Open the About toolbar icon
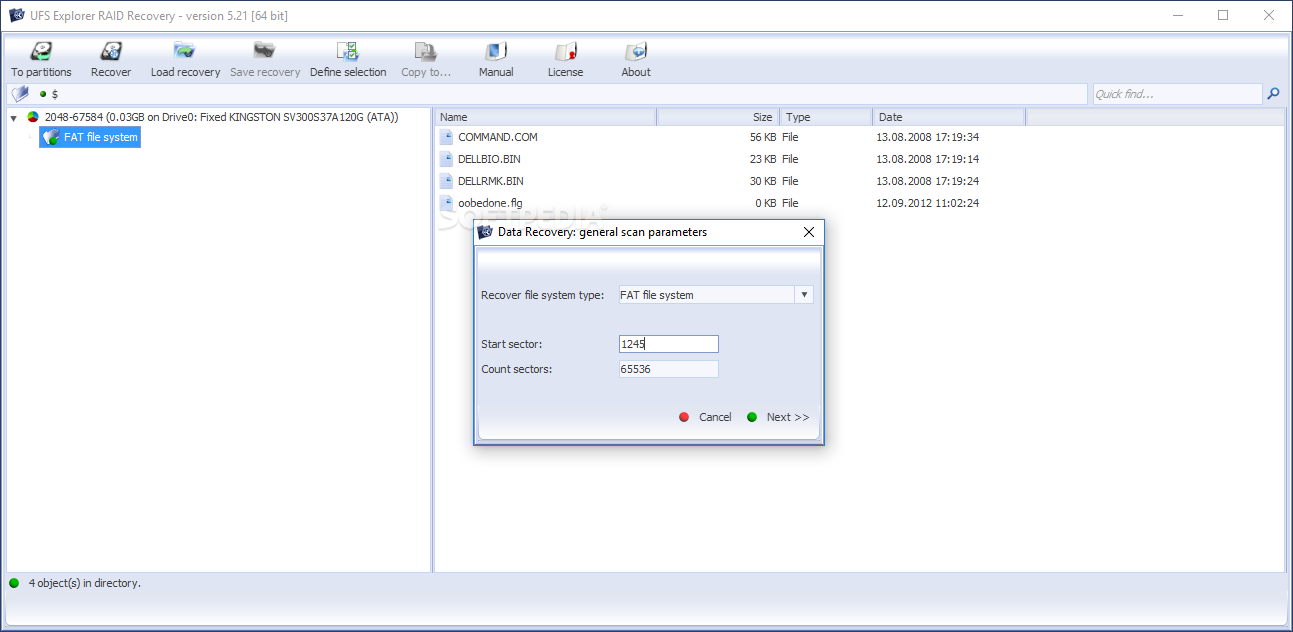 pyautogui.click(x=636, y=59)
